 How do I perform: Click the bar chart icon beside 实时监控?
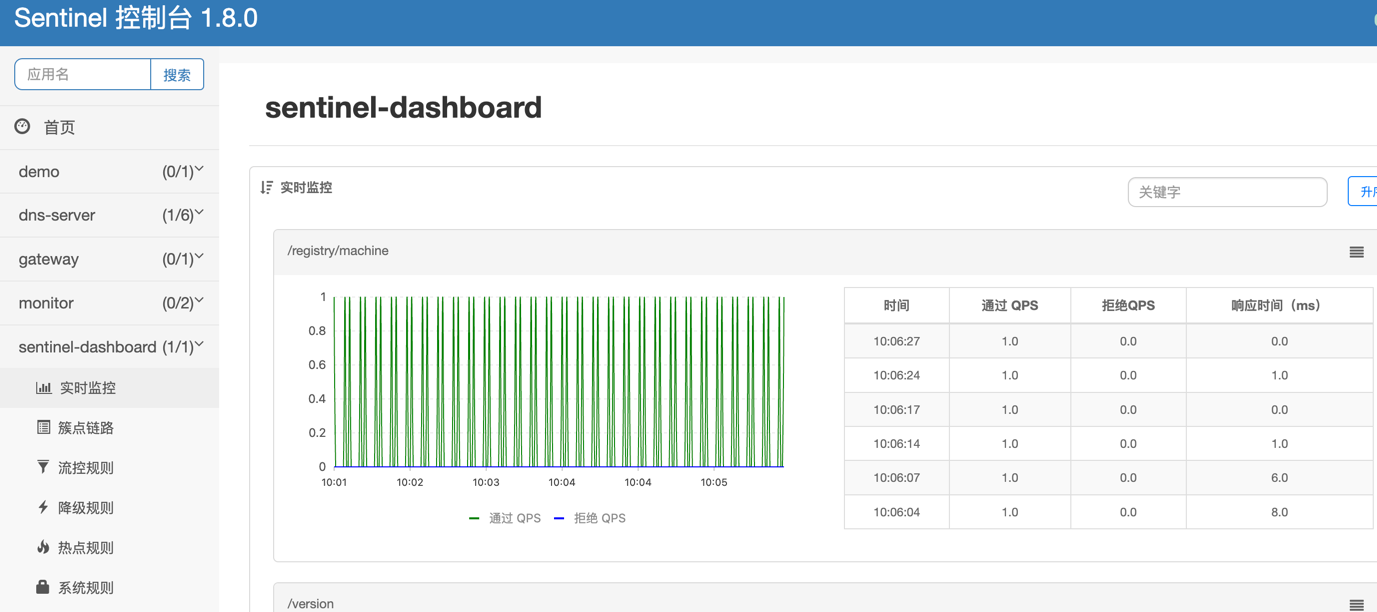coord(43,387)
